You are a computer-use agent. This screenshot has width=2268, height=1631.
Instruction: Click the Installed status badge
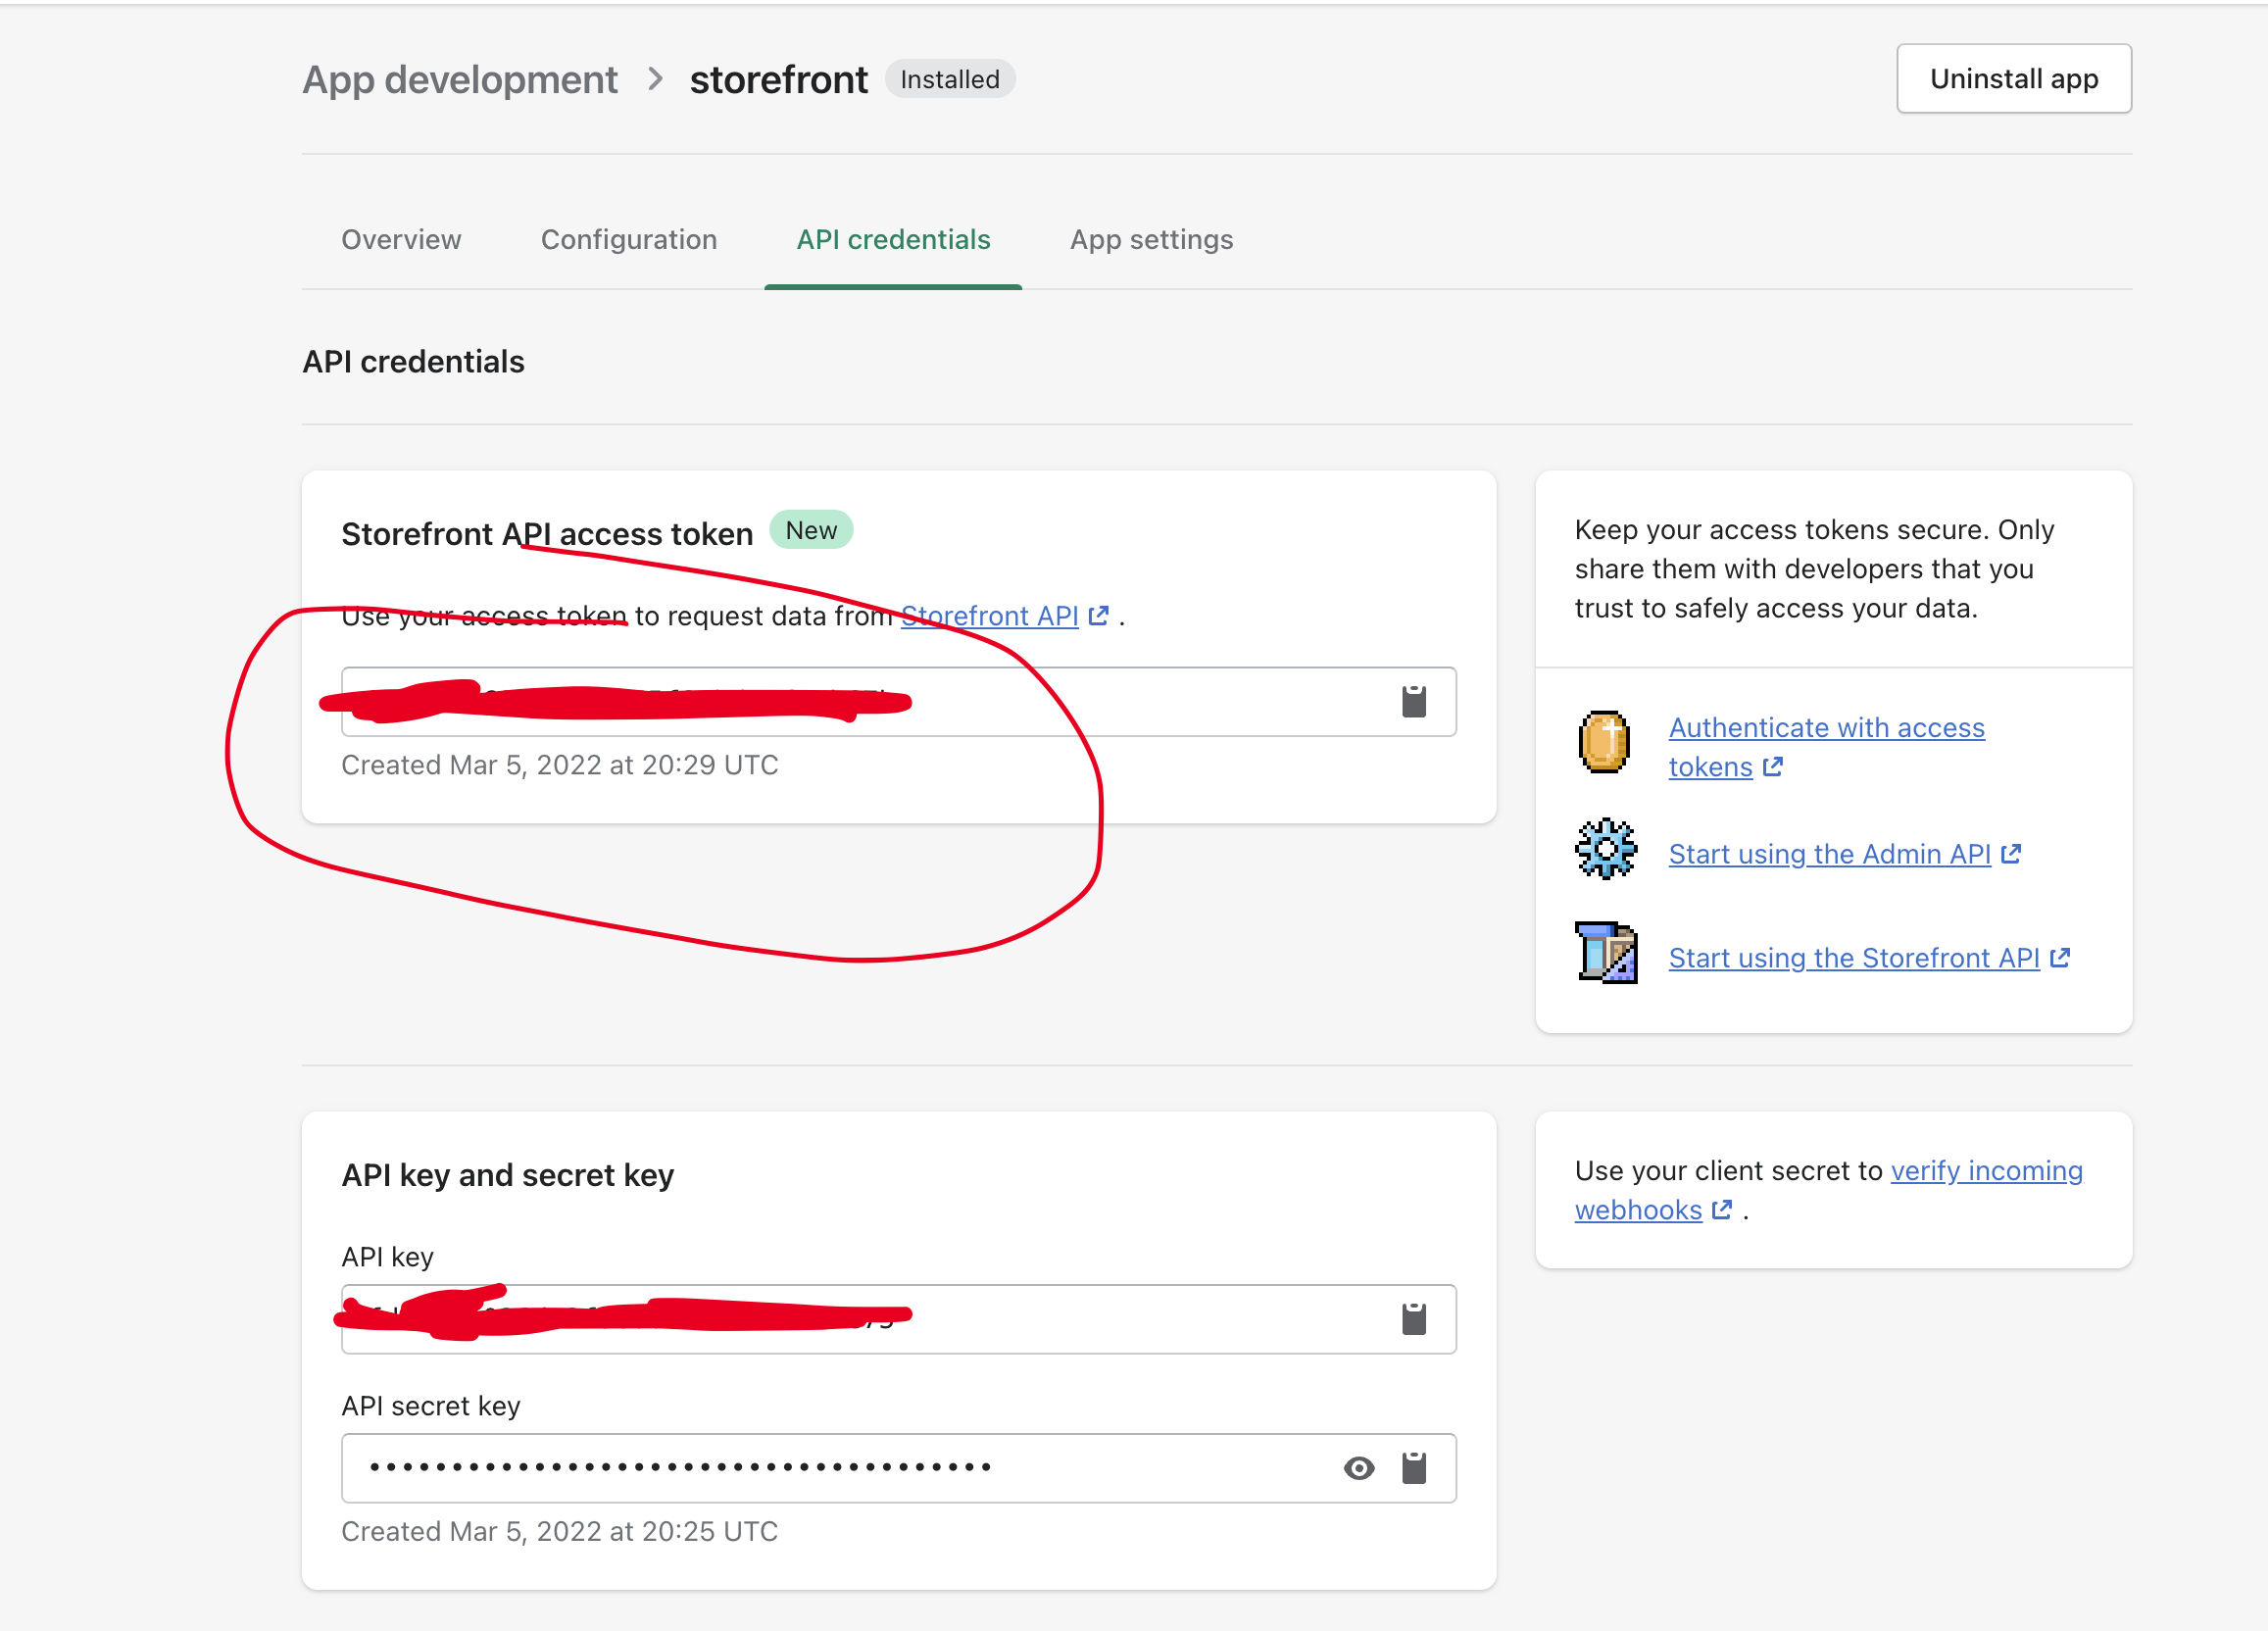point(949,79)
